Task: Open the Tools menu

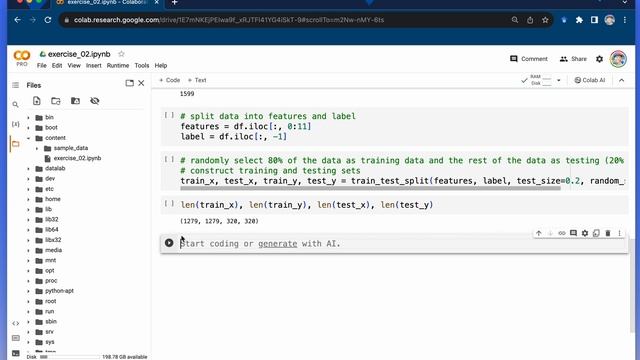Action: [142, 65]
